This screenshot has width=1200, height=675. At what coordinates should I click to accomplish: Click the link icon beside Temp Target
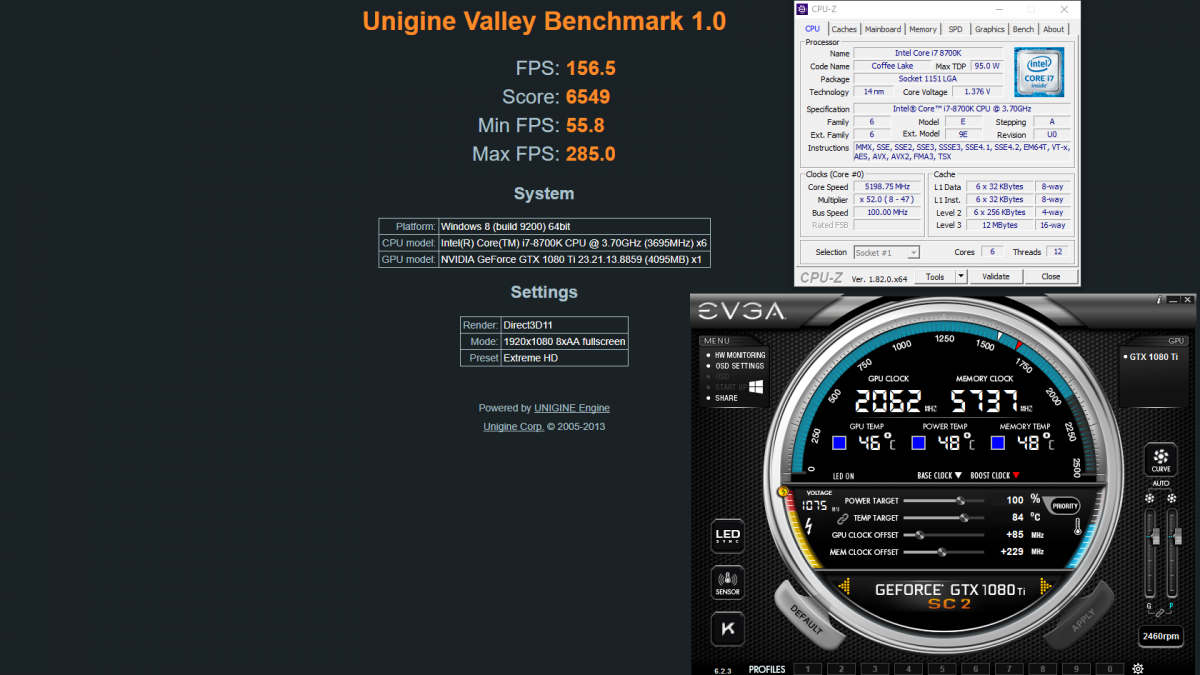coord(842,518)
